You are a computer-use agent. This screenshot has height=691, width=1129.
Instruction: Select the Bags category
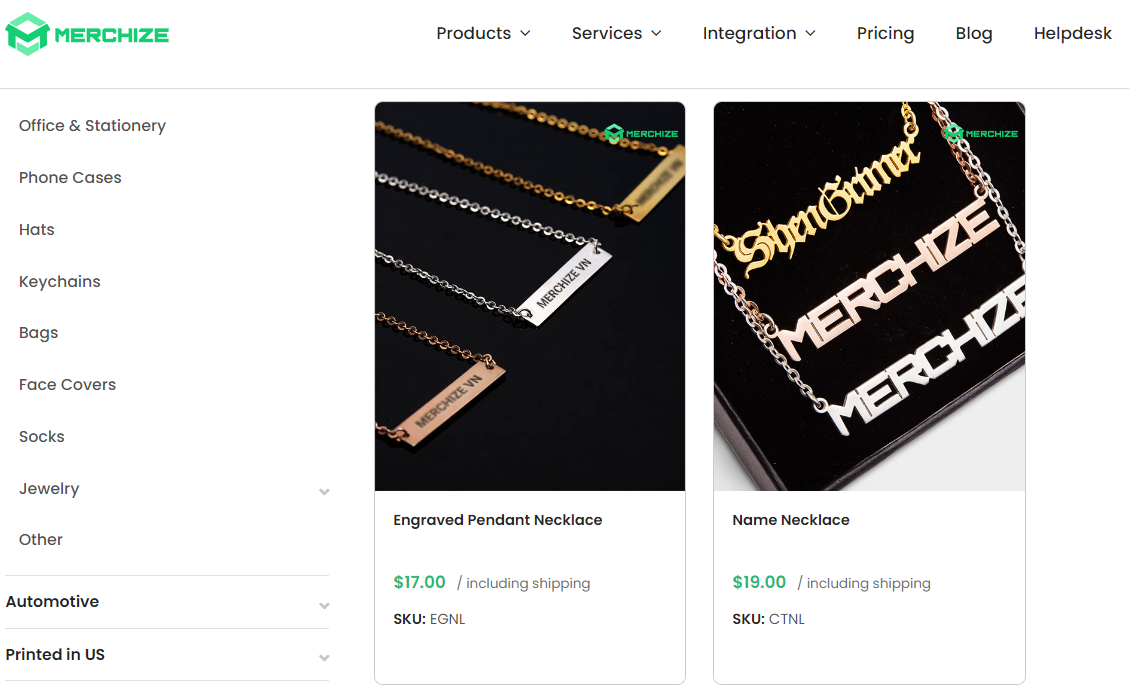(38, 332)
